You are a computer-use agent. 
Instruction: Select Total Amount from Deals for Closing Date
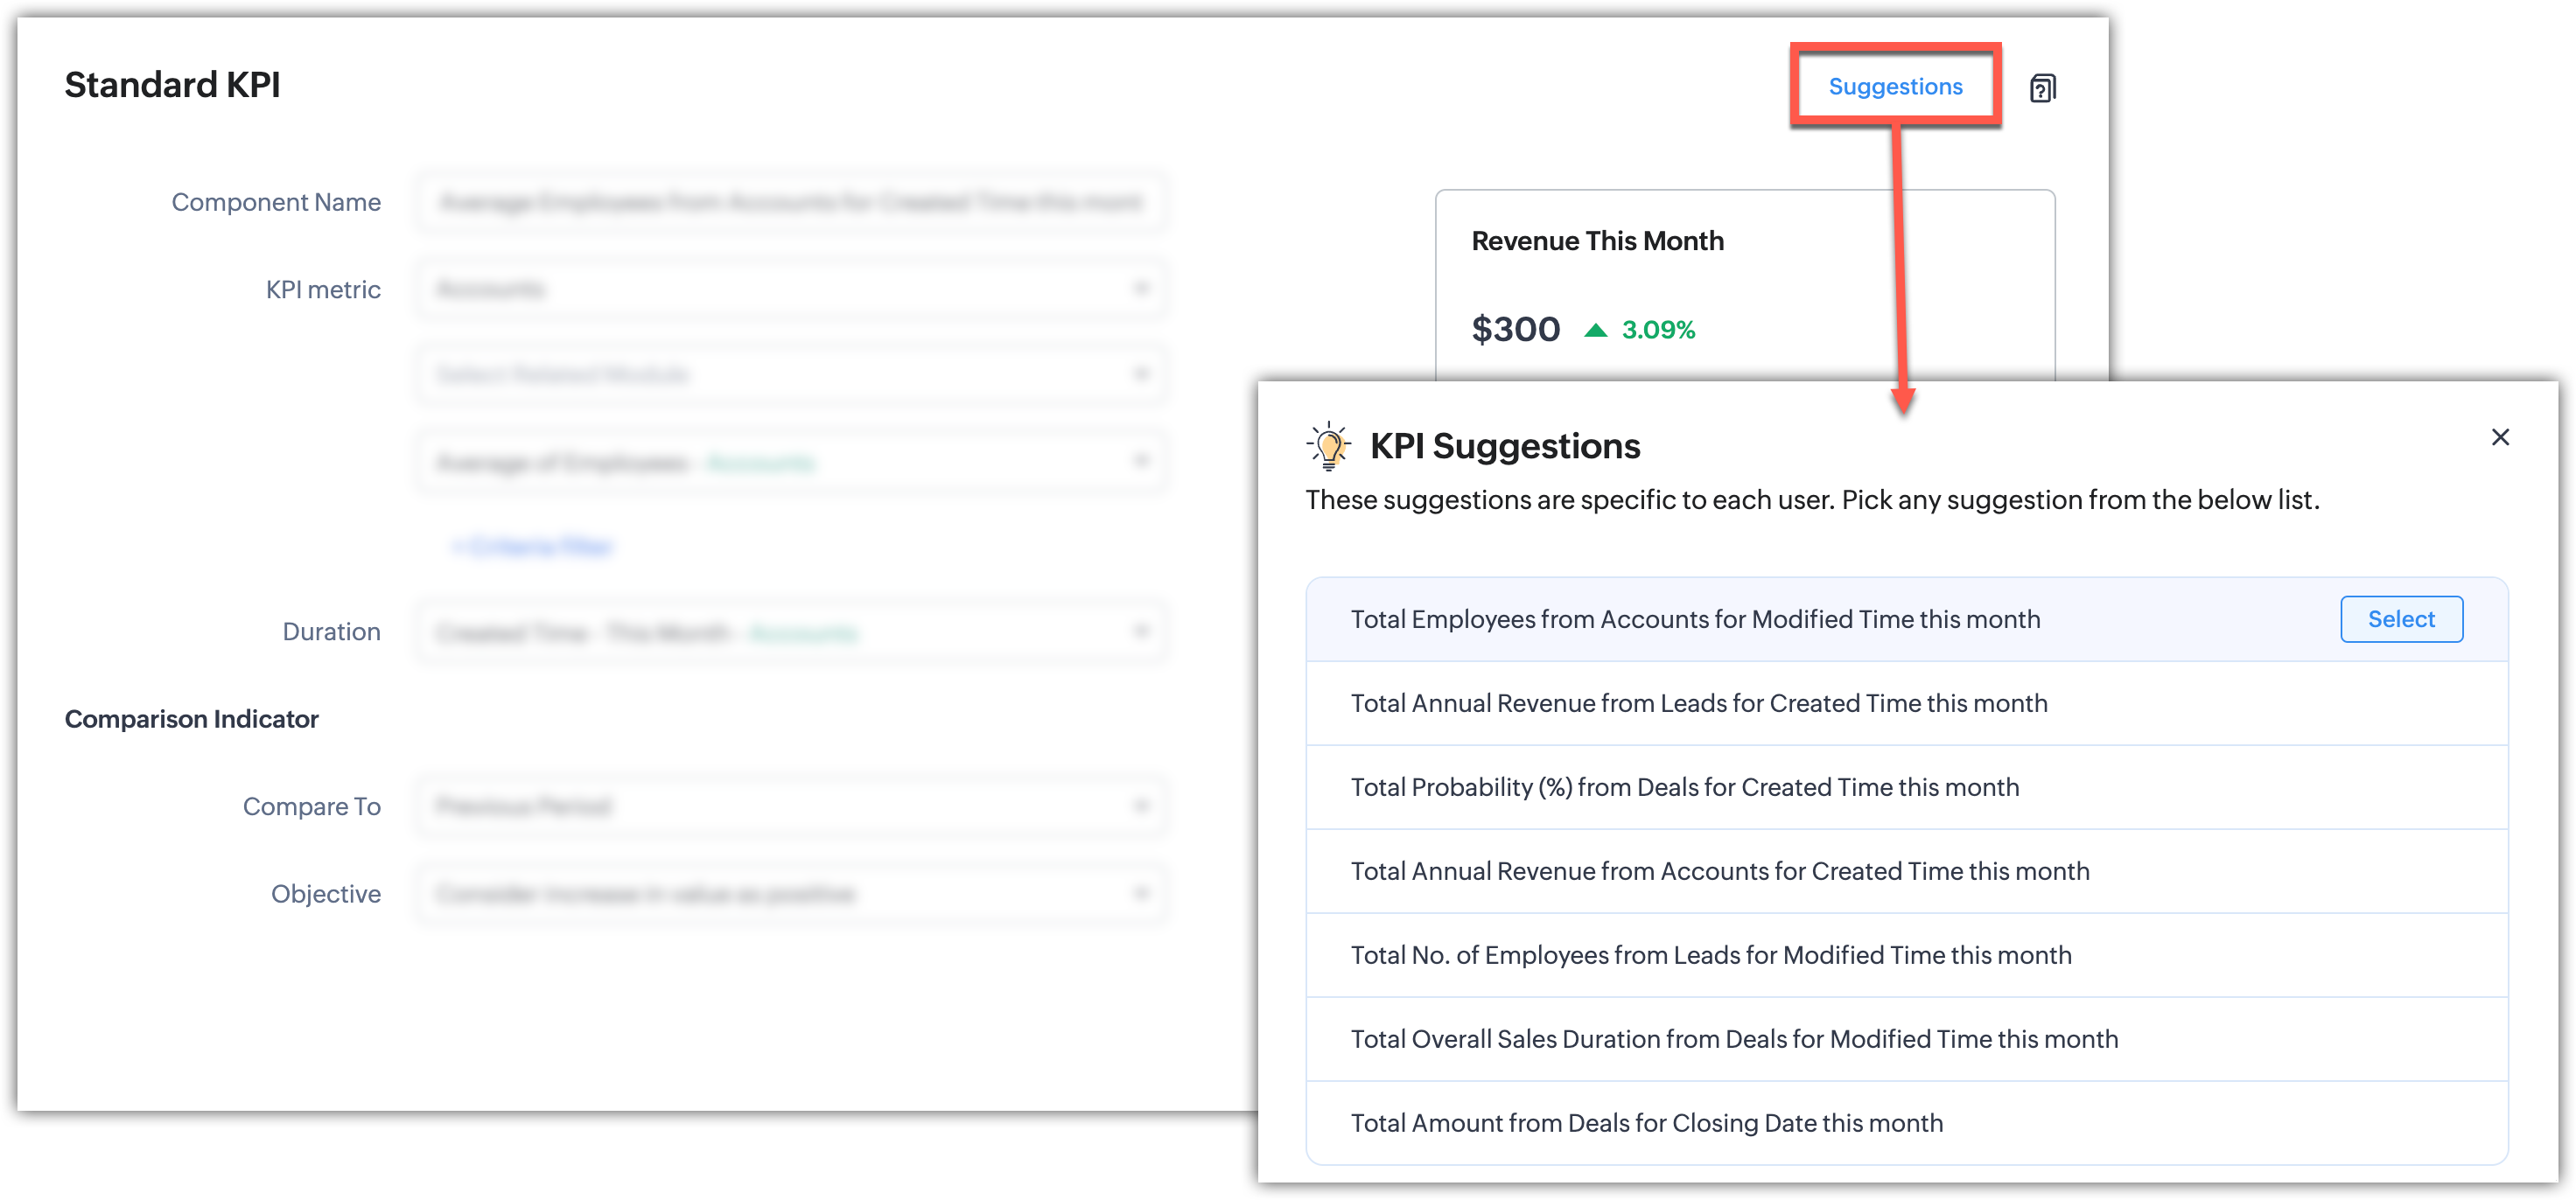coord(1646,1123)
